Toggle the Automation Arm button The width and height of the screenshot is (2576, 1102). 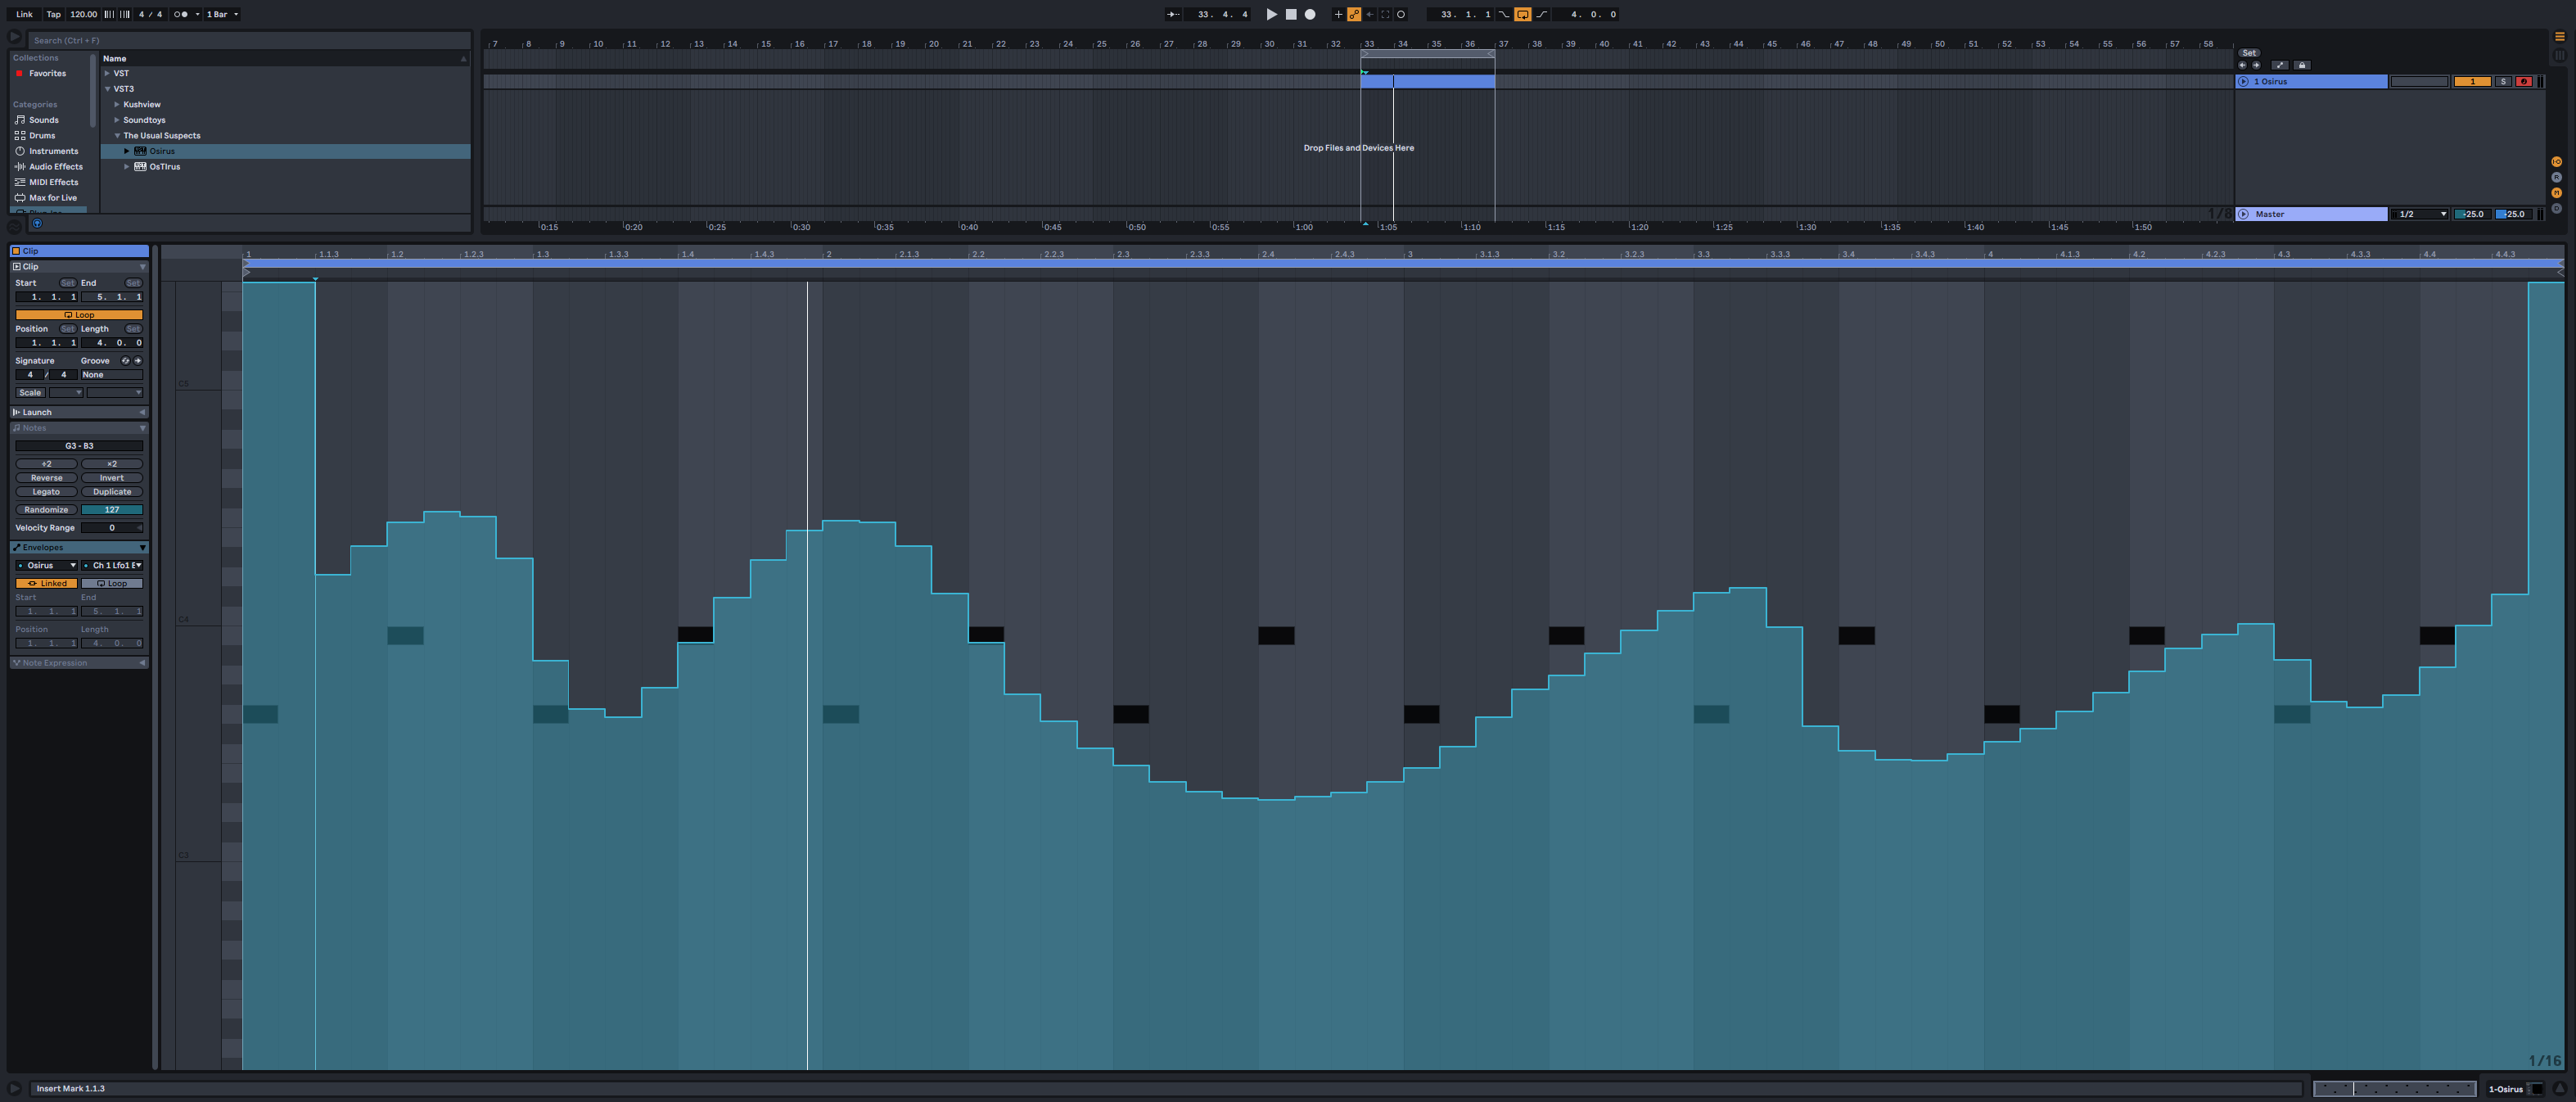(x=1354, y=14)
